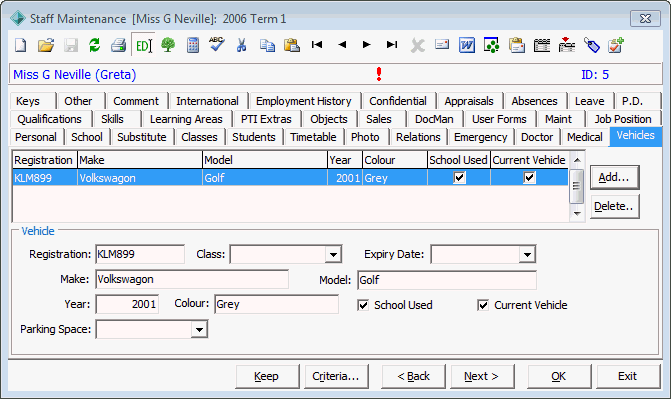
Task: Open the calculator icon
Action: 193,45
